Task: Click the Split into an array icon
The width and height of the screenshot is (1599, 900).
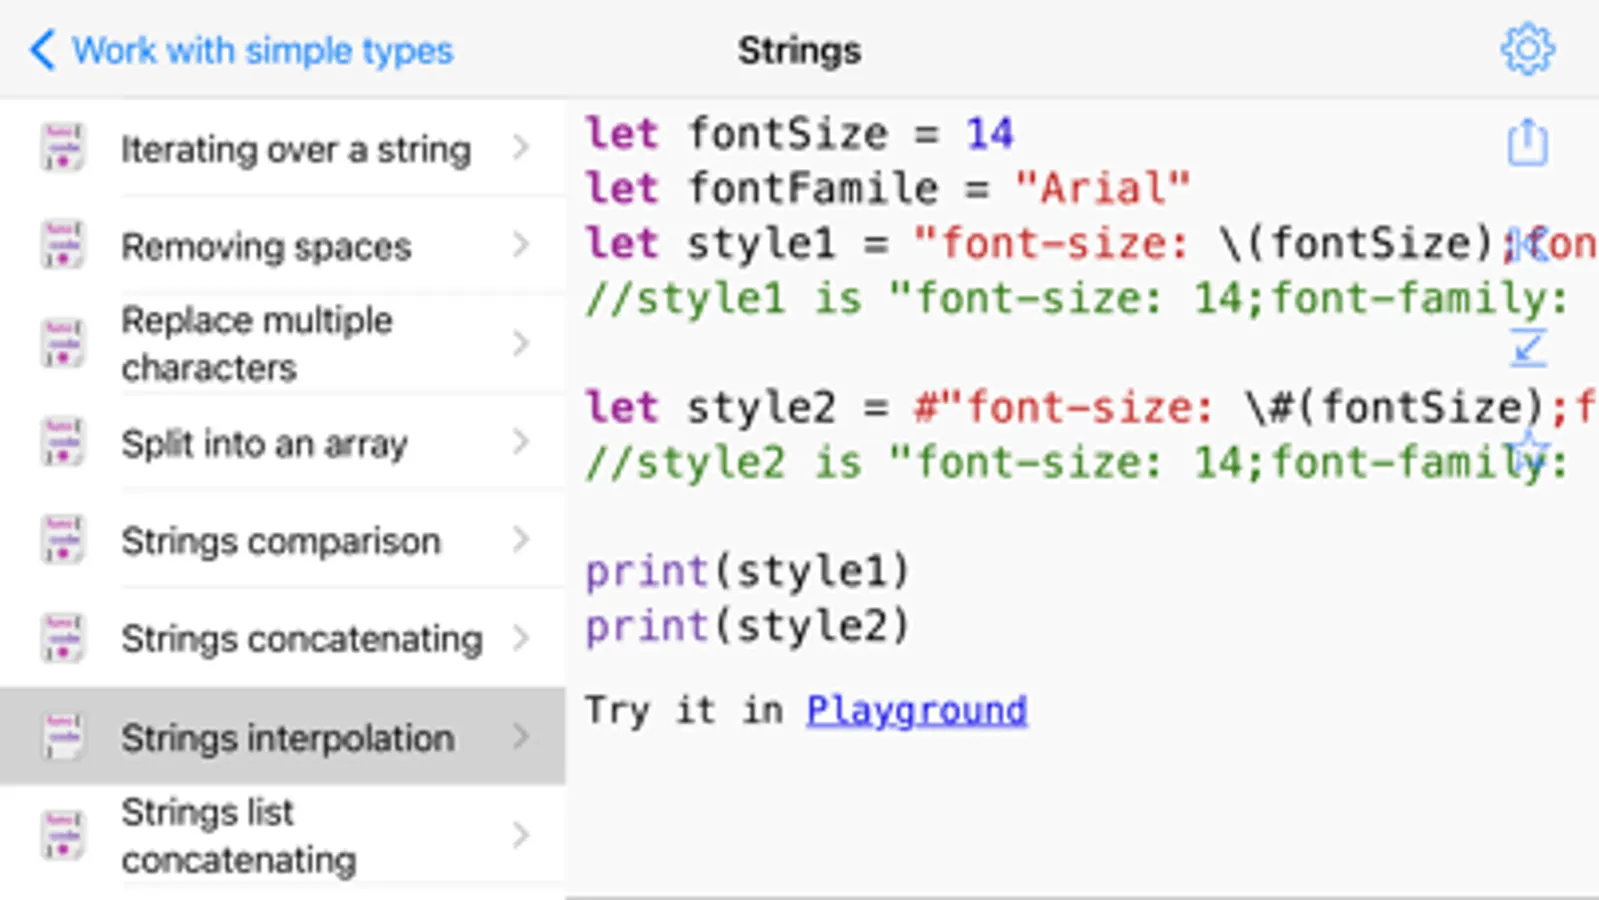Action: click(62, 443)
